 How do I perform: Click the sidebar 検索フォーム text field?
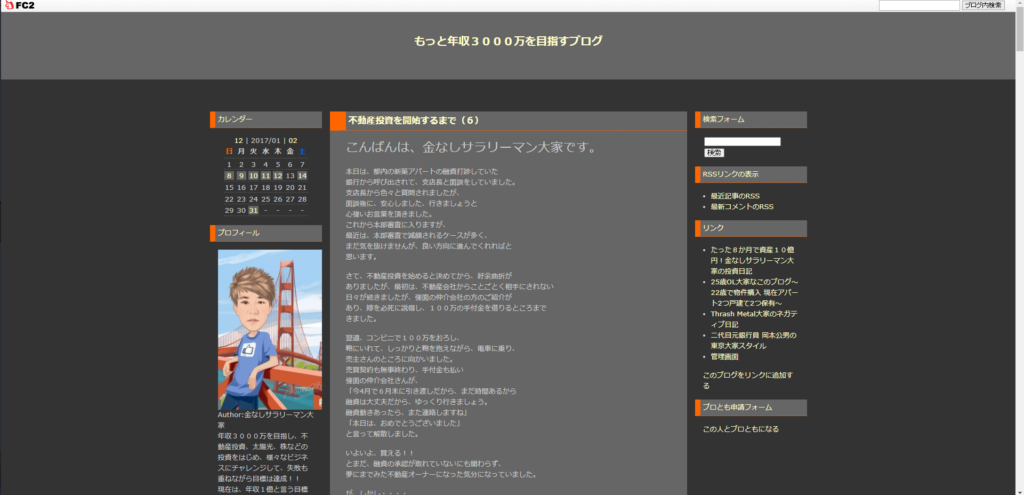[742, 141]
